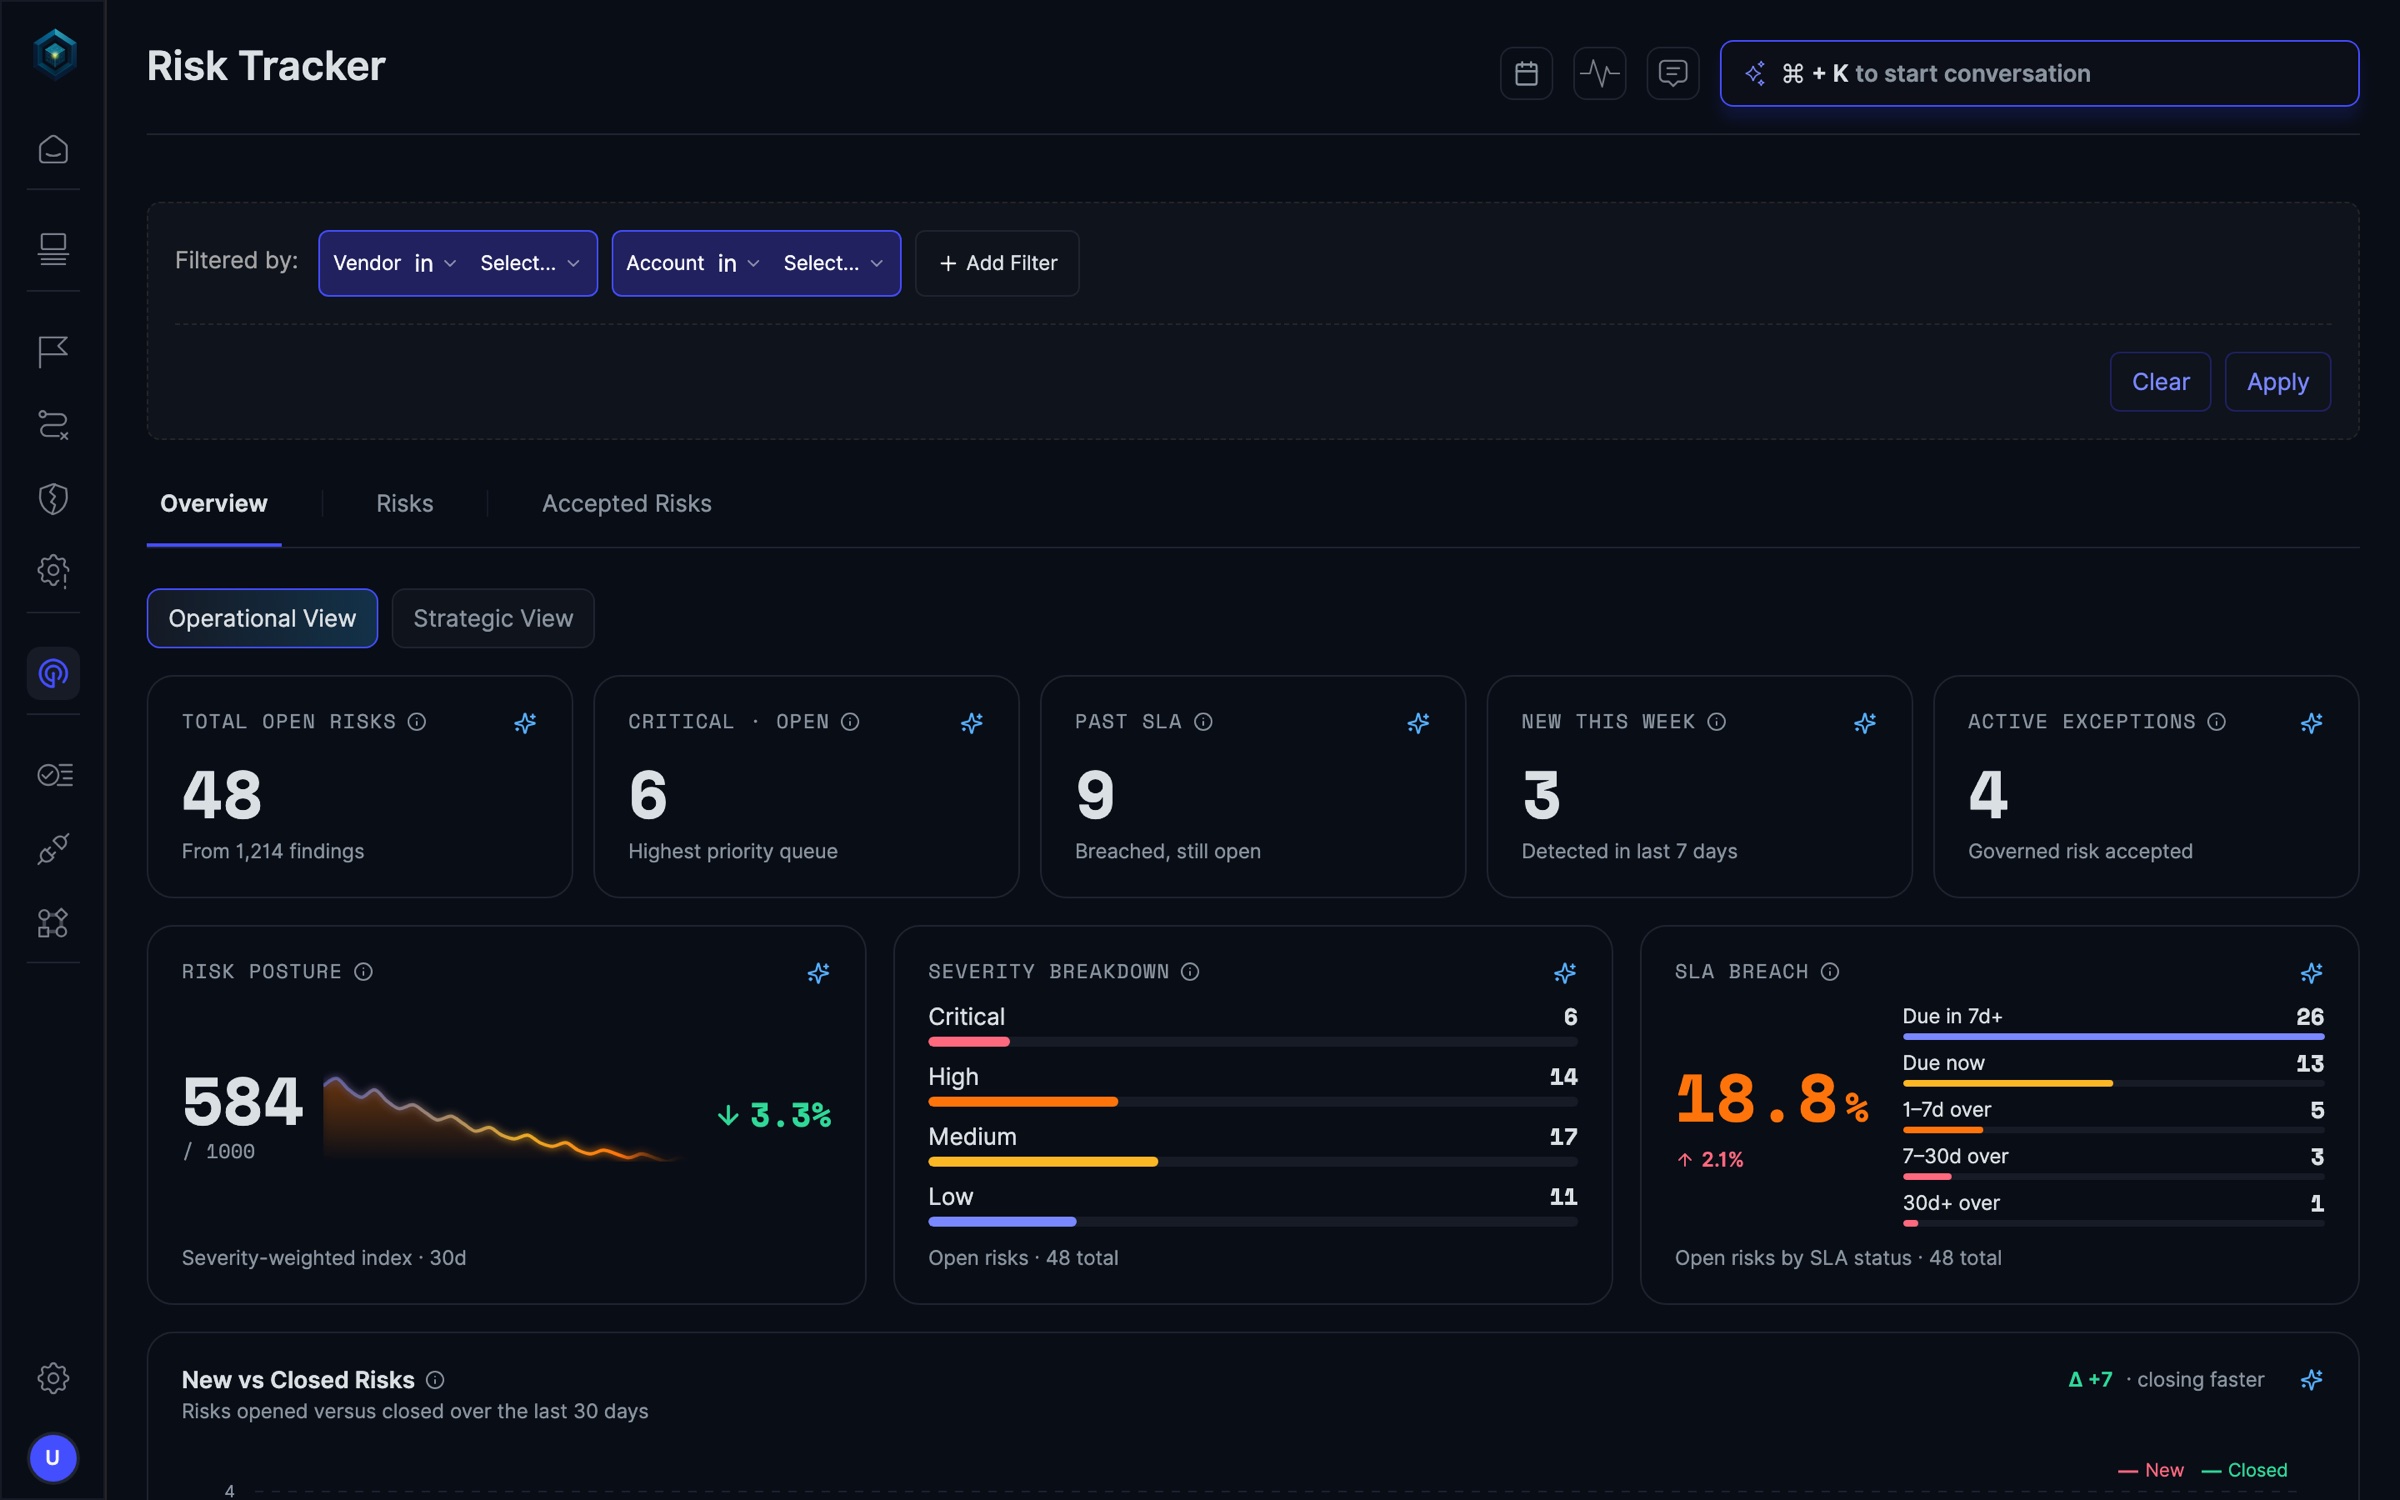Image resolution: width=2400 pixels, height=1500 pixels.
Task: Open the gear icon in middle sidebar
Action: [x=53, y=571]
